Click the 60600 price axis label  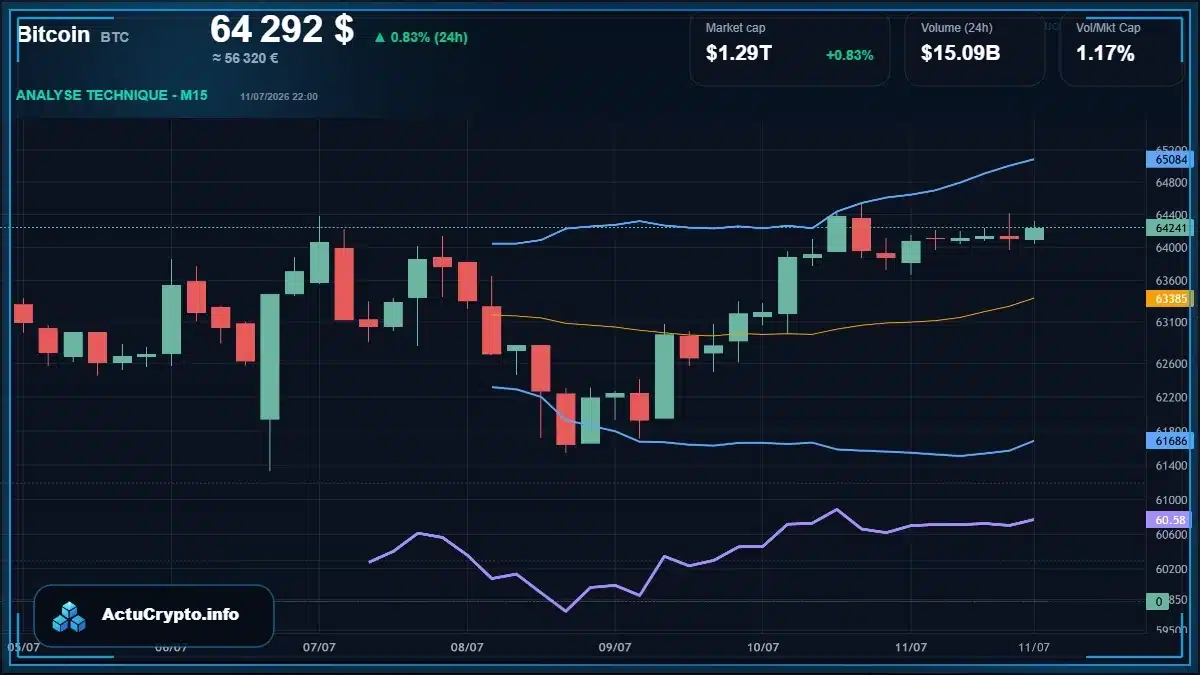click(1170, 535)
